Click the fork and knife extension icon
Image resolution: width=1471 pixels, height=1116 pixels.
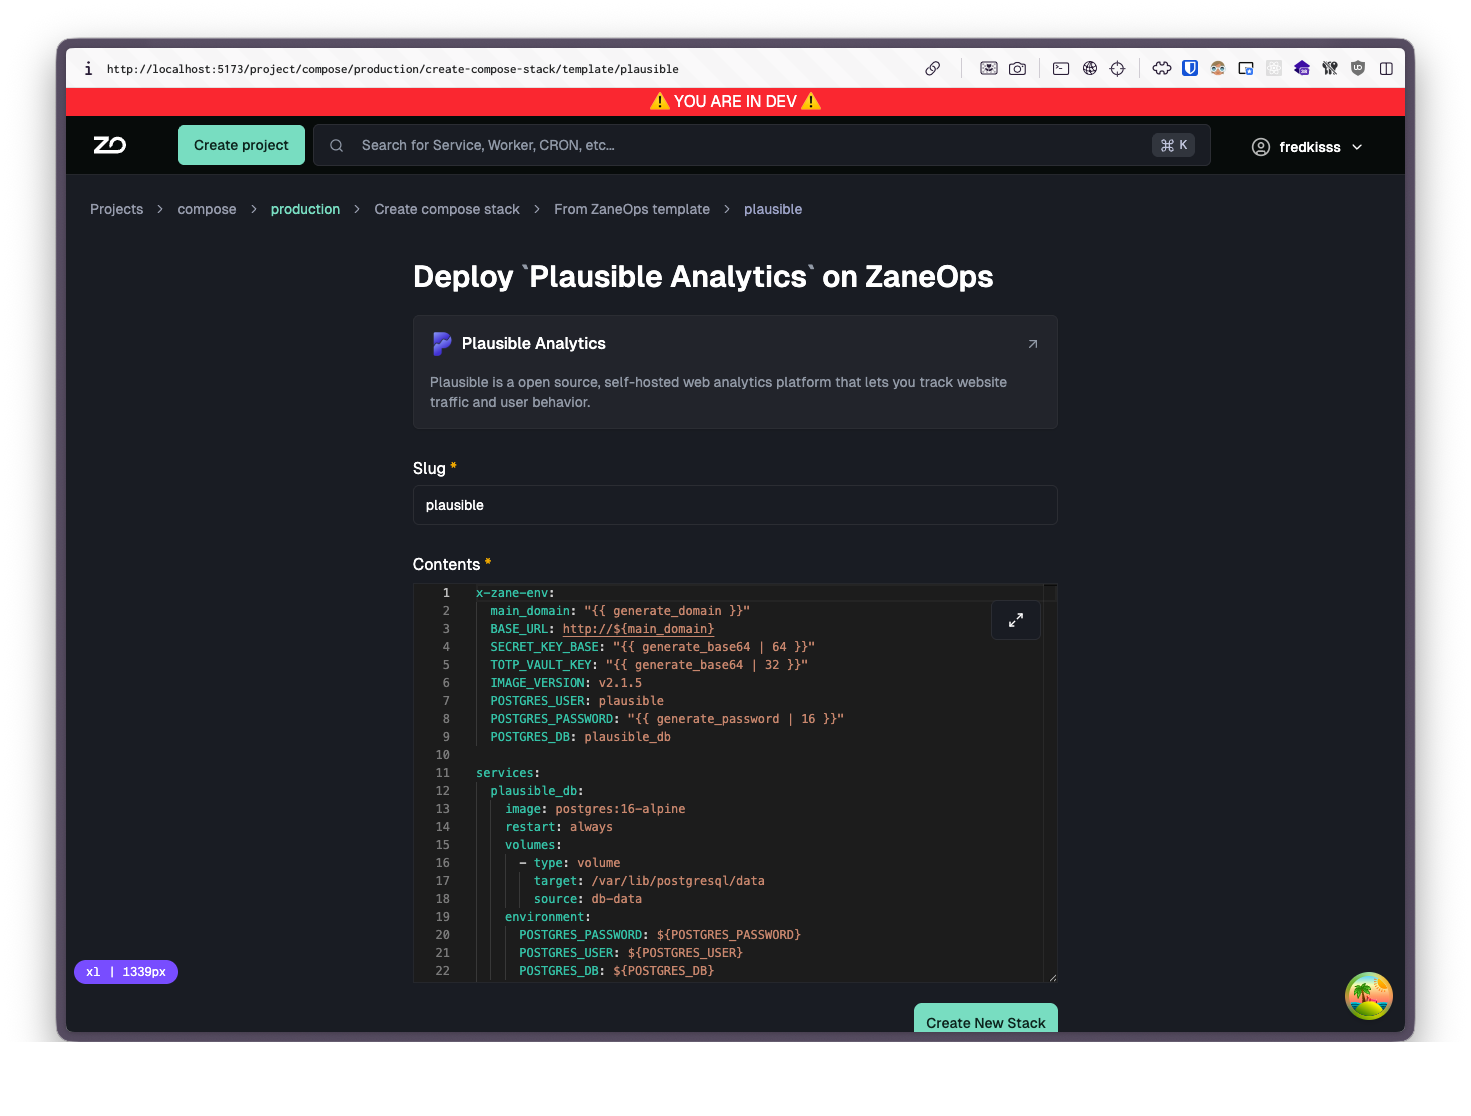pos(1330,68)
